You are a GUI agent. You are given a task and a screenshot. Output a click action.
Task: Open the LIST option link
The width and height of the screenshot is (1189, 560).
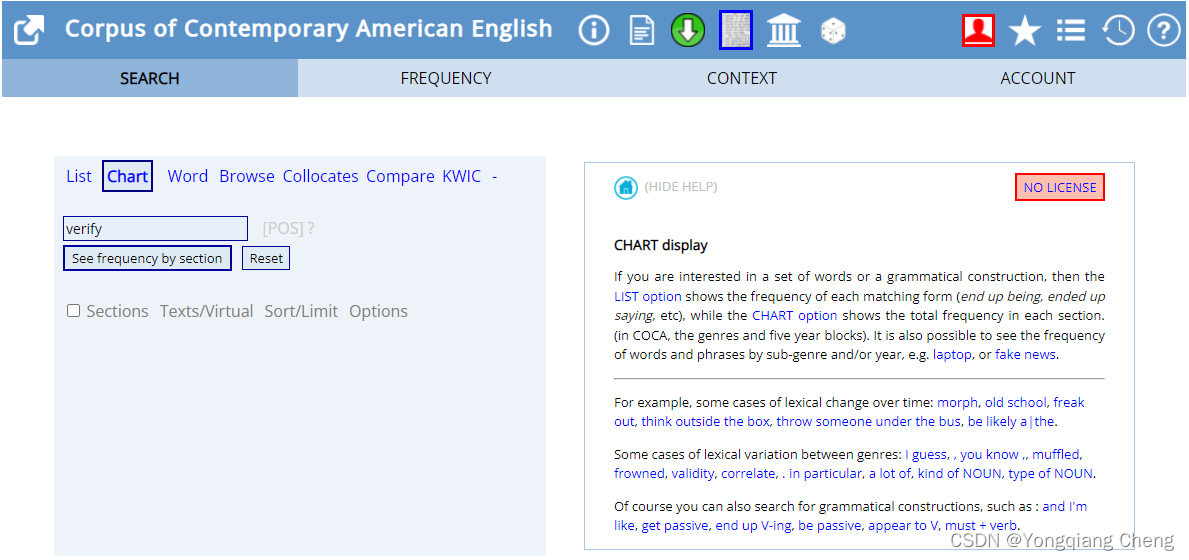pos(648,296)
